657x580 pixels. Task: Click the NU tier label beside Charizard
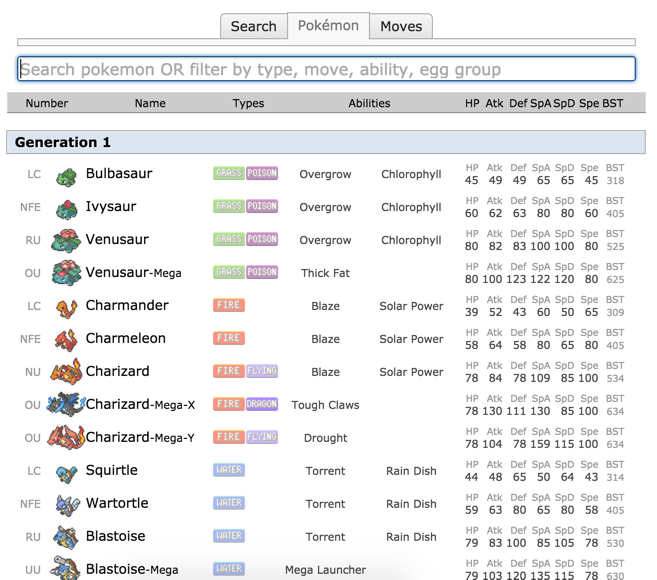[33, 372]
